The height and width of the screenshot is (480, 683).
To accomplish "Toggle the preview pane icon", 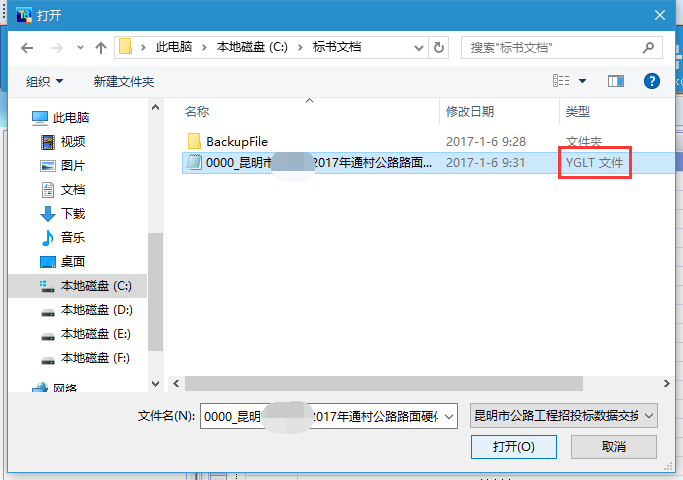I will pos(615,81).
